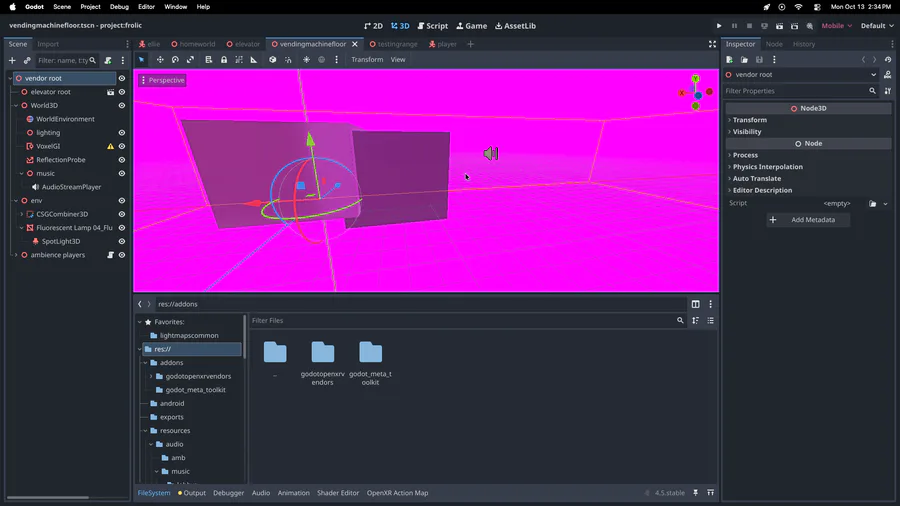Open the godotopenxrvendors folder thumbnail
The width and height of the screenshot is (900, 506).
[323, 363]
